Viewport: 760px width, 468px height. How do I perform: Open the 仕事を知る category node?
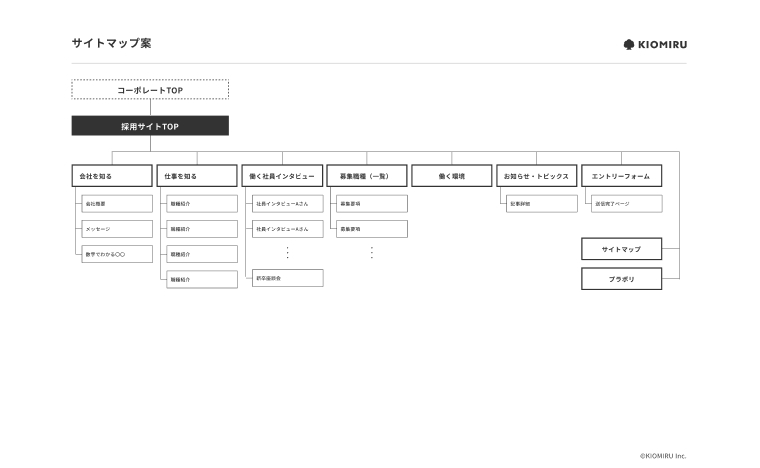coord(197,176)
